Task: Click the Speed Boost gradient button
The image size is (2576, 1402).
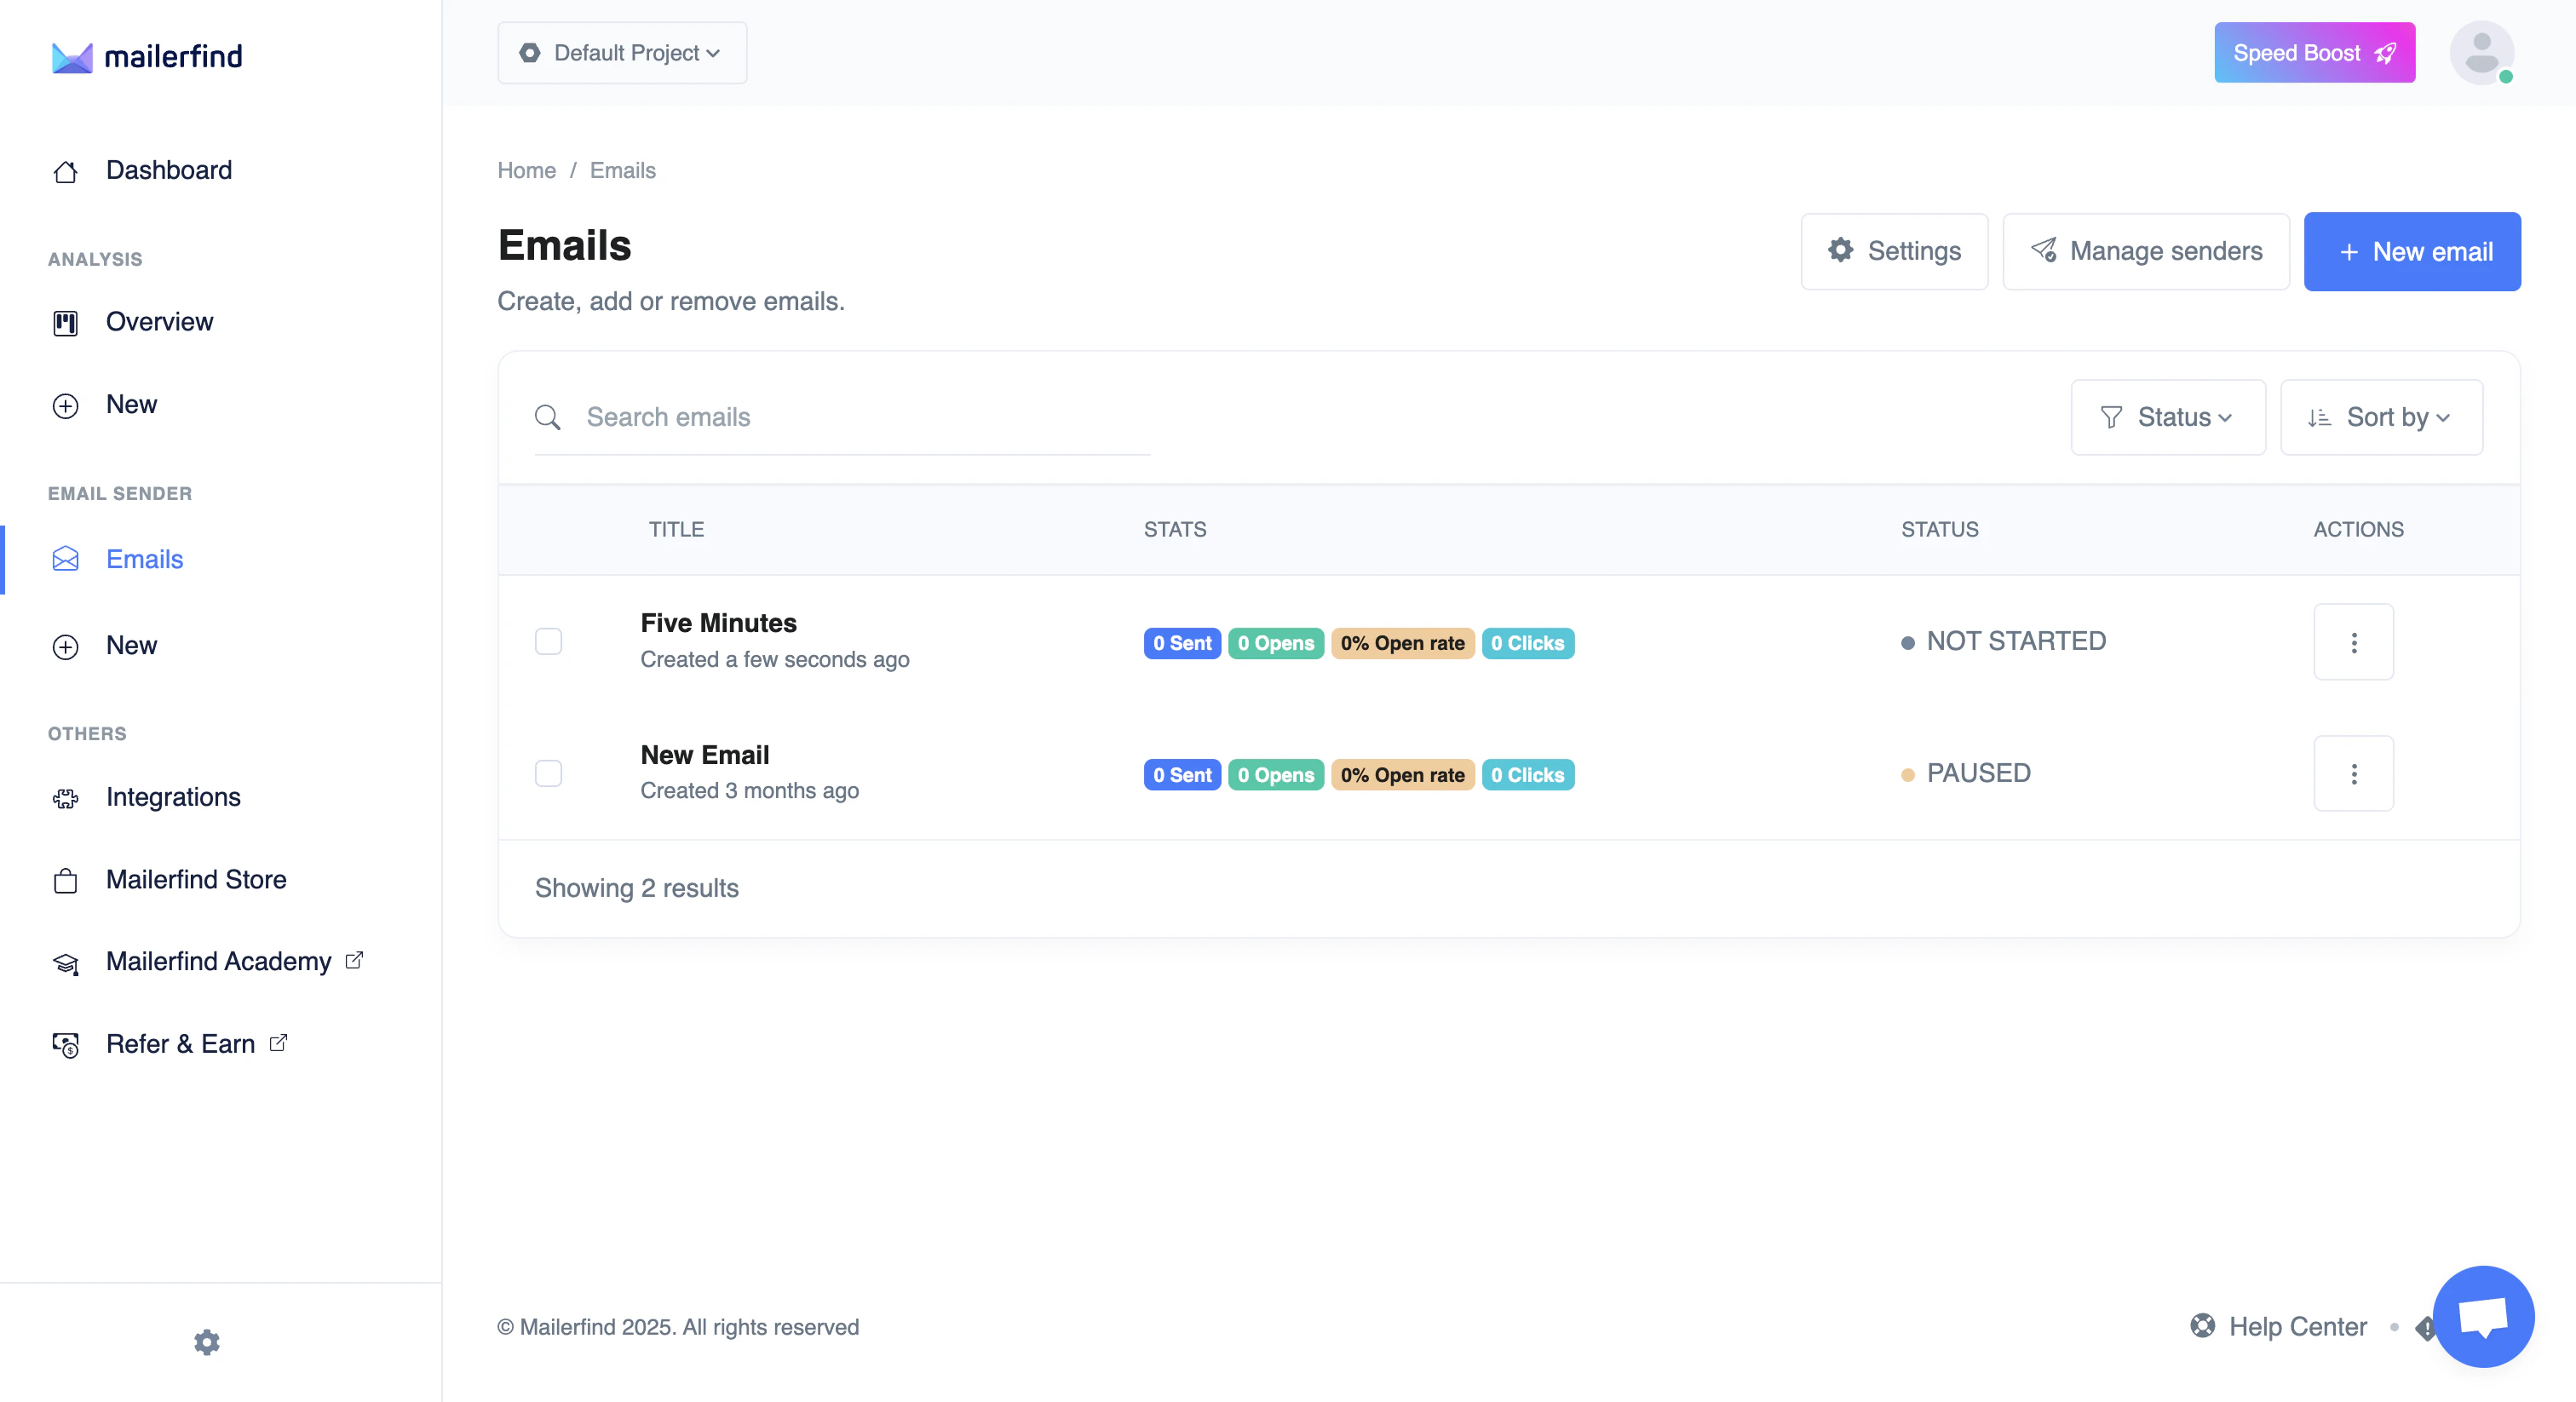Action: (2314, 52)
